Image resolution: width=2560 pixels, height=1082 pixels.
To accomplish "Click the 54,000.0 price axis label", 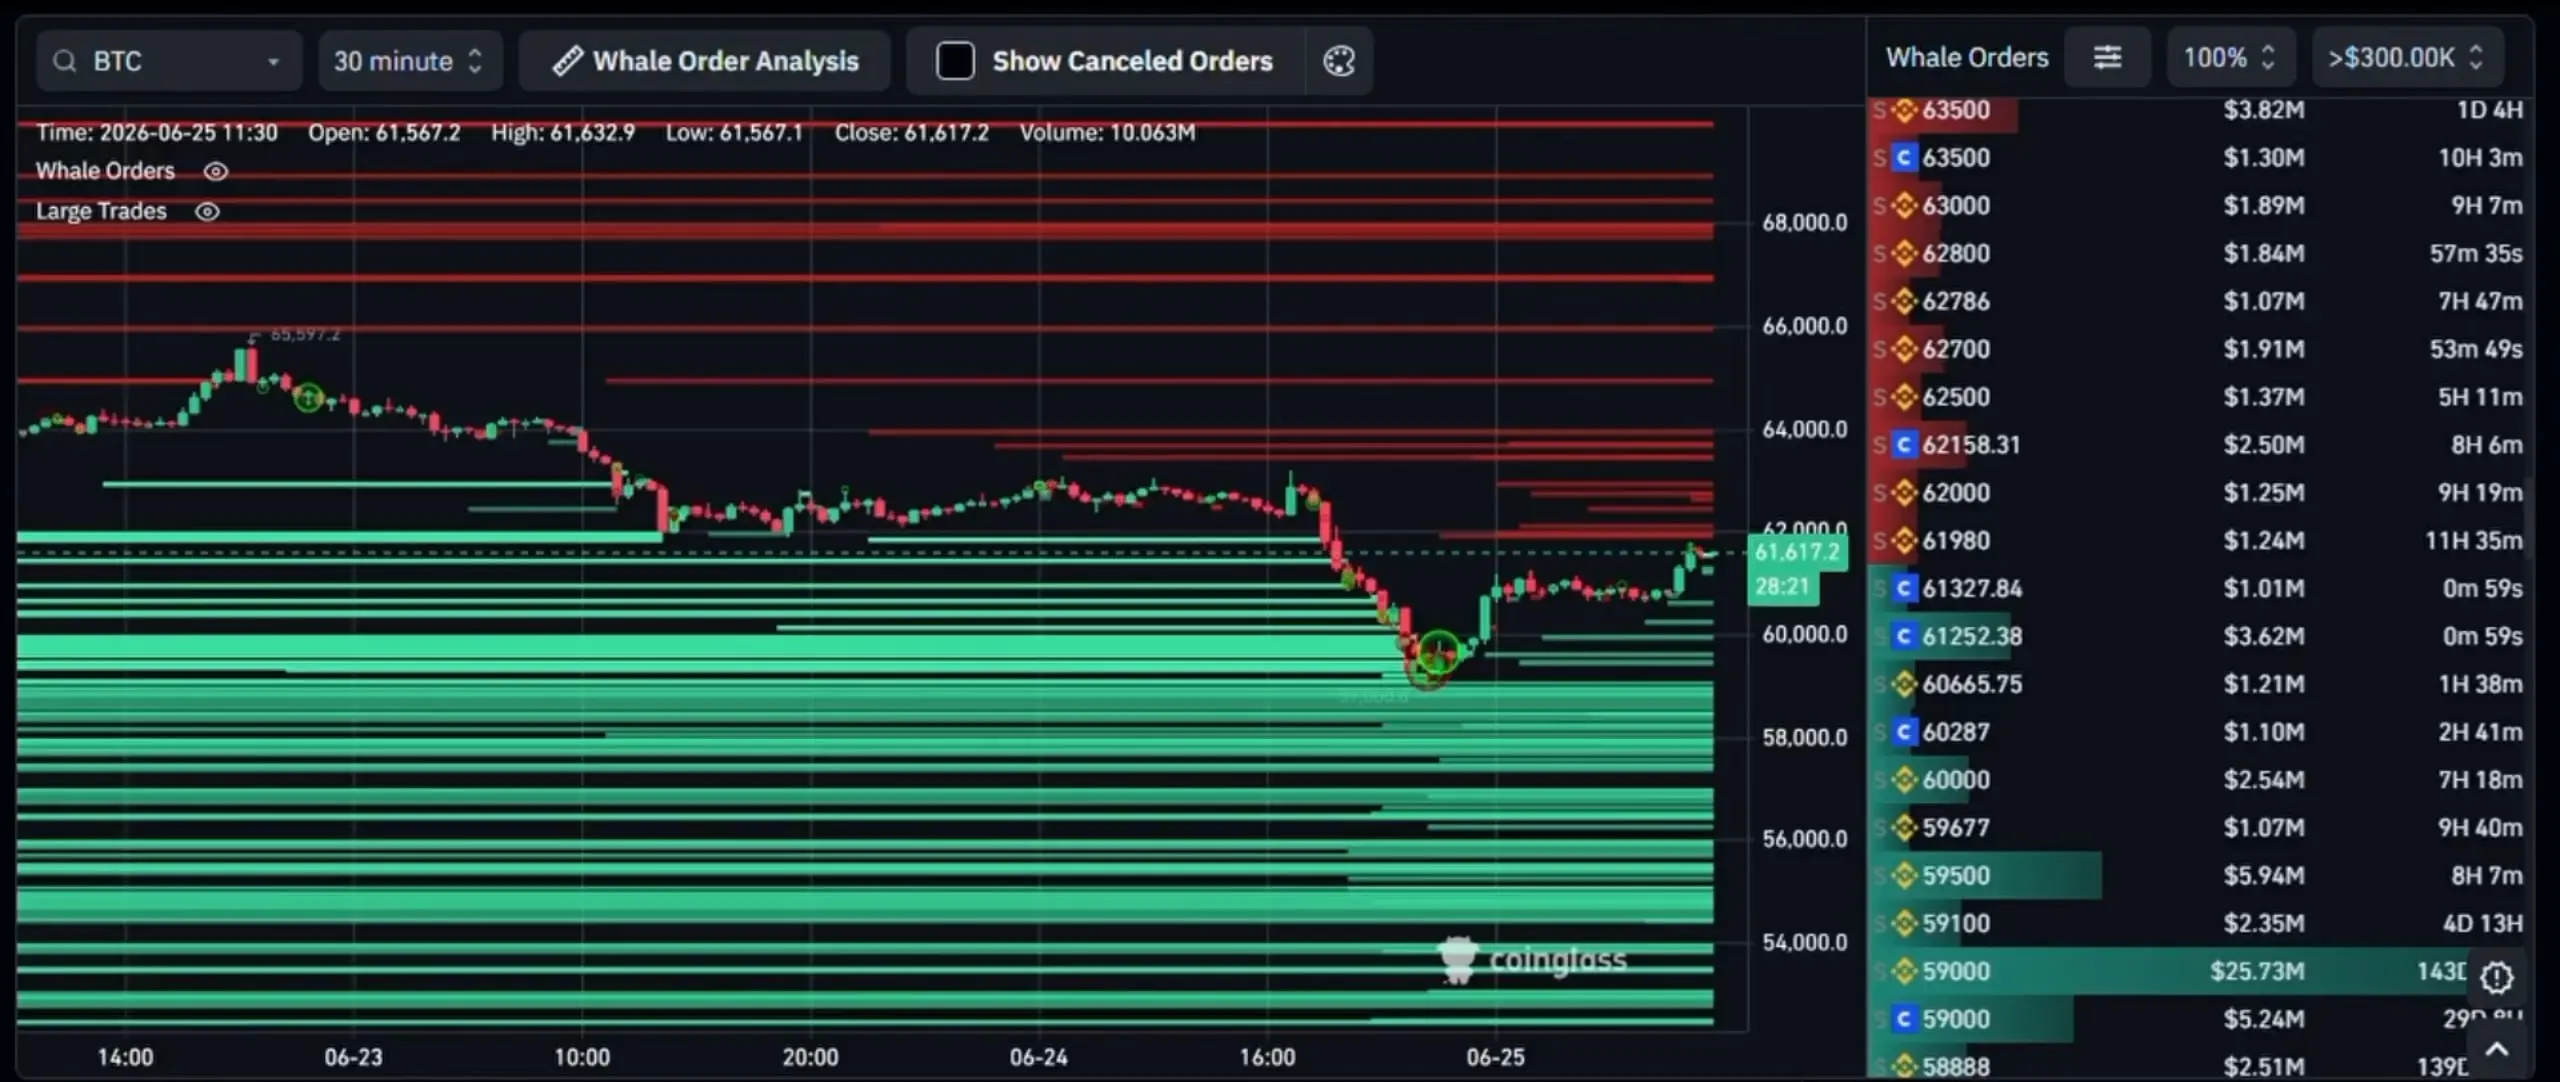I will point(1804,943).
